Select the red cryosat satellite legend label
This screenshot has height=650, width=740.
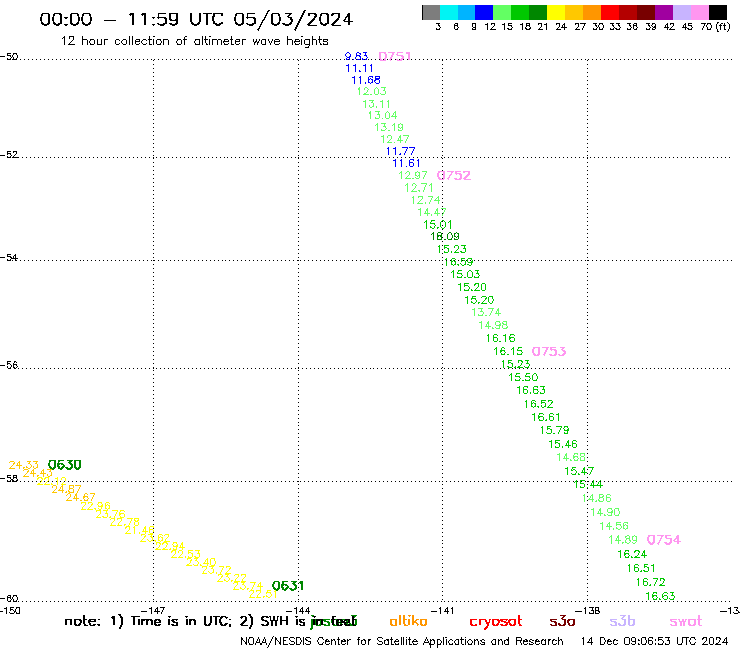[496, 622]
